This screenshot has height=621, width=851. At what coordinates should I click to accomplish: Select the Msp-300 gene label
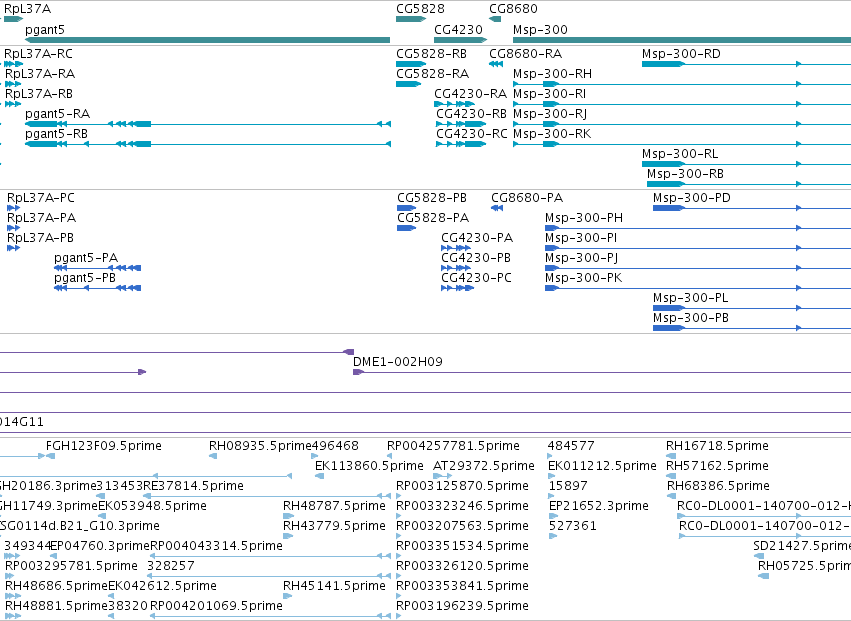(x=541, y=29)
